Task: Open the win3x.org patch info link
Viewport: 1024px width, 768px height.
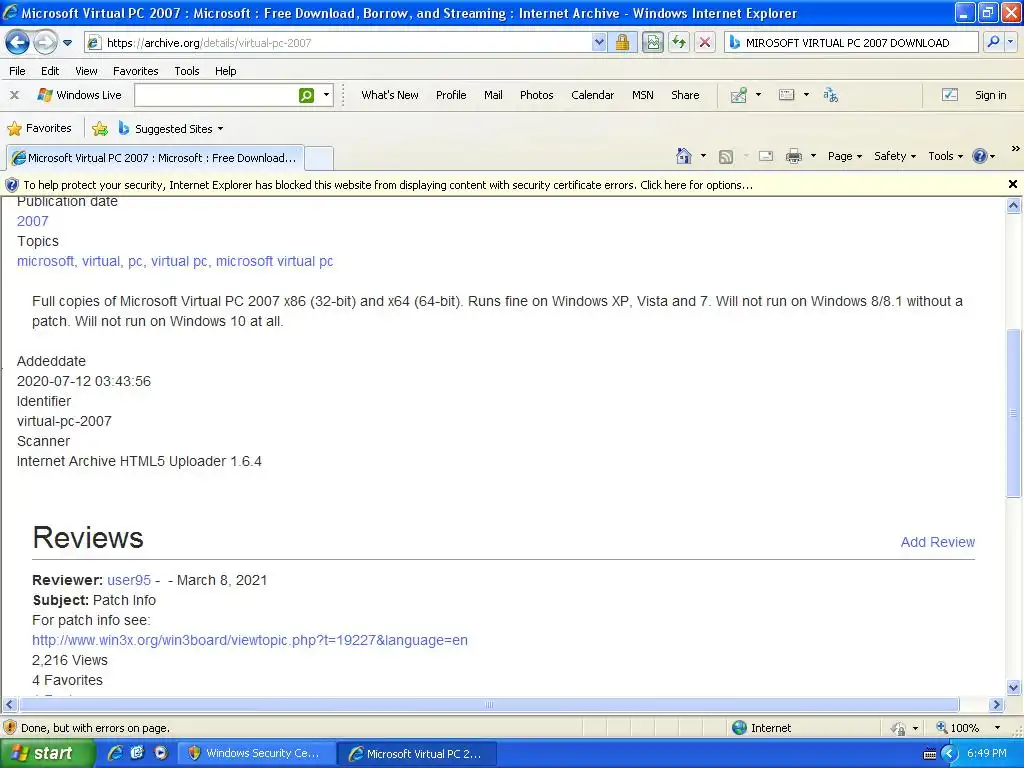Action: click(249, 640)
